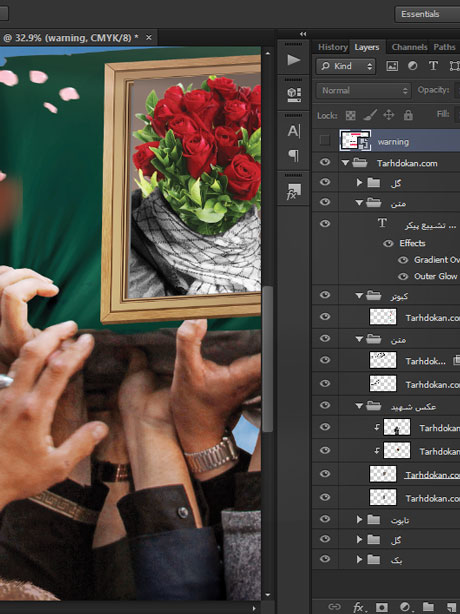
Task: Switch to the History tab
Action: click(332, 47)
